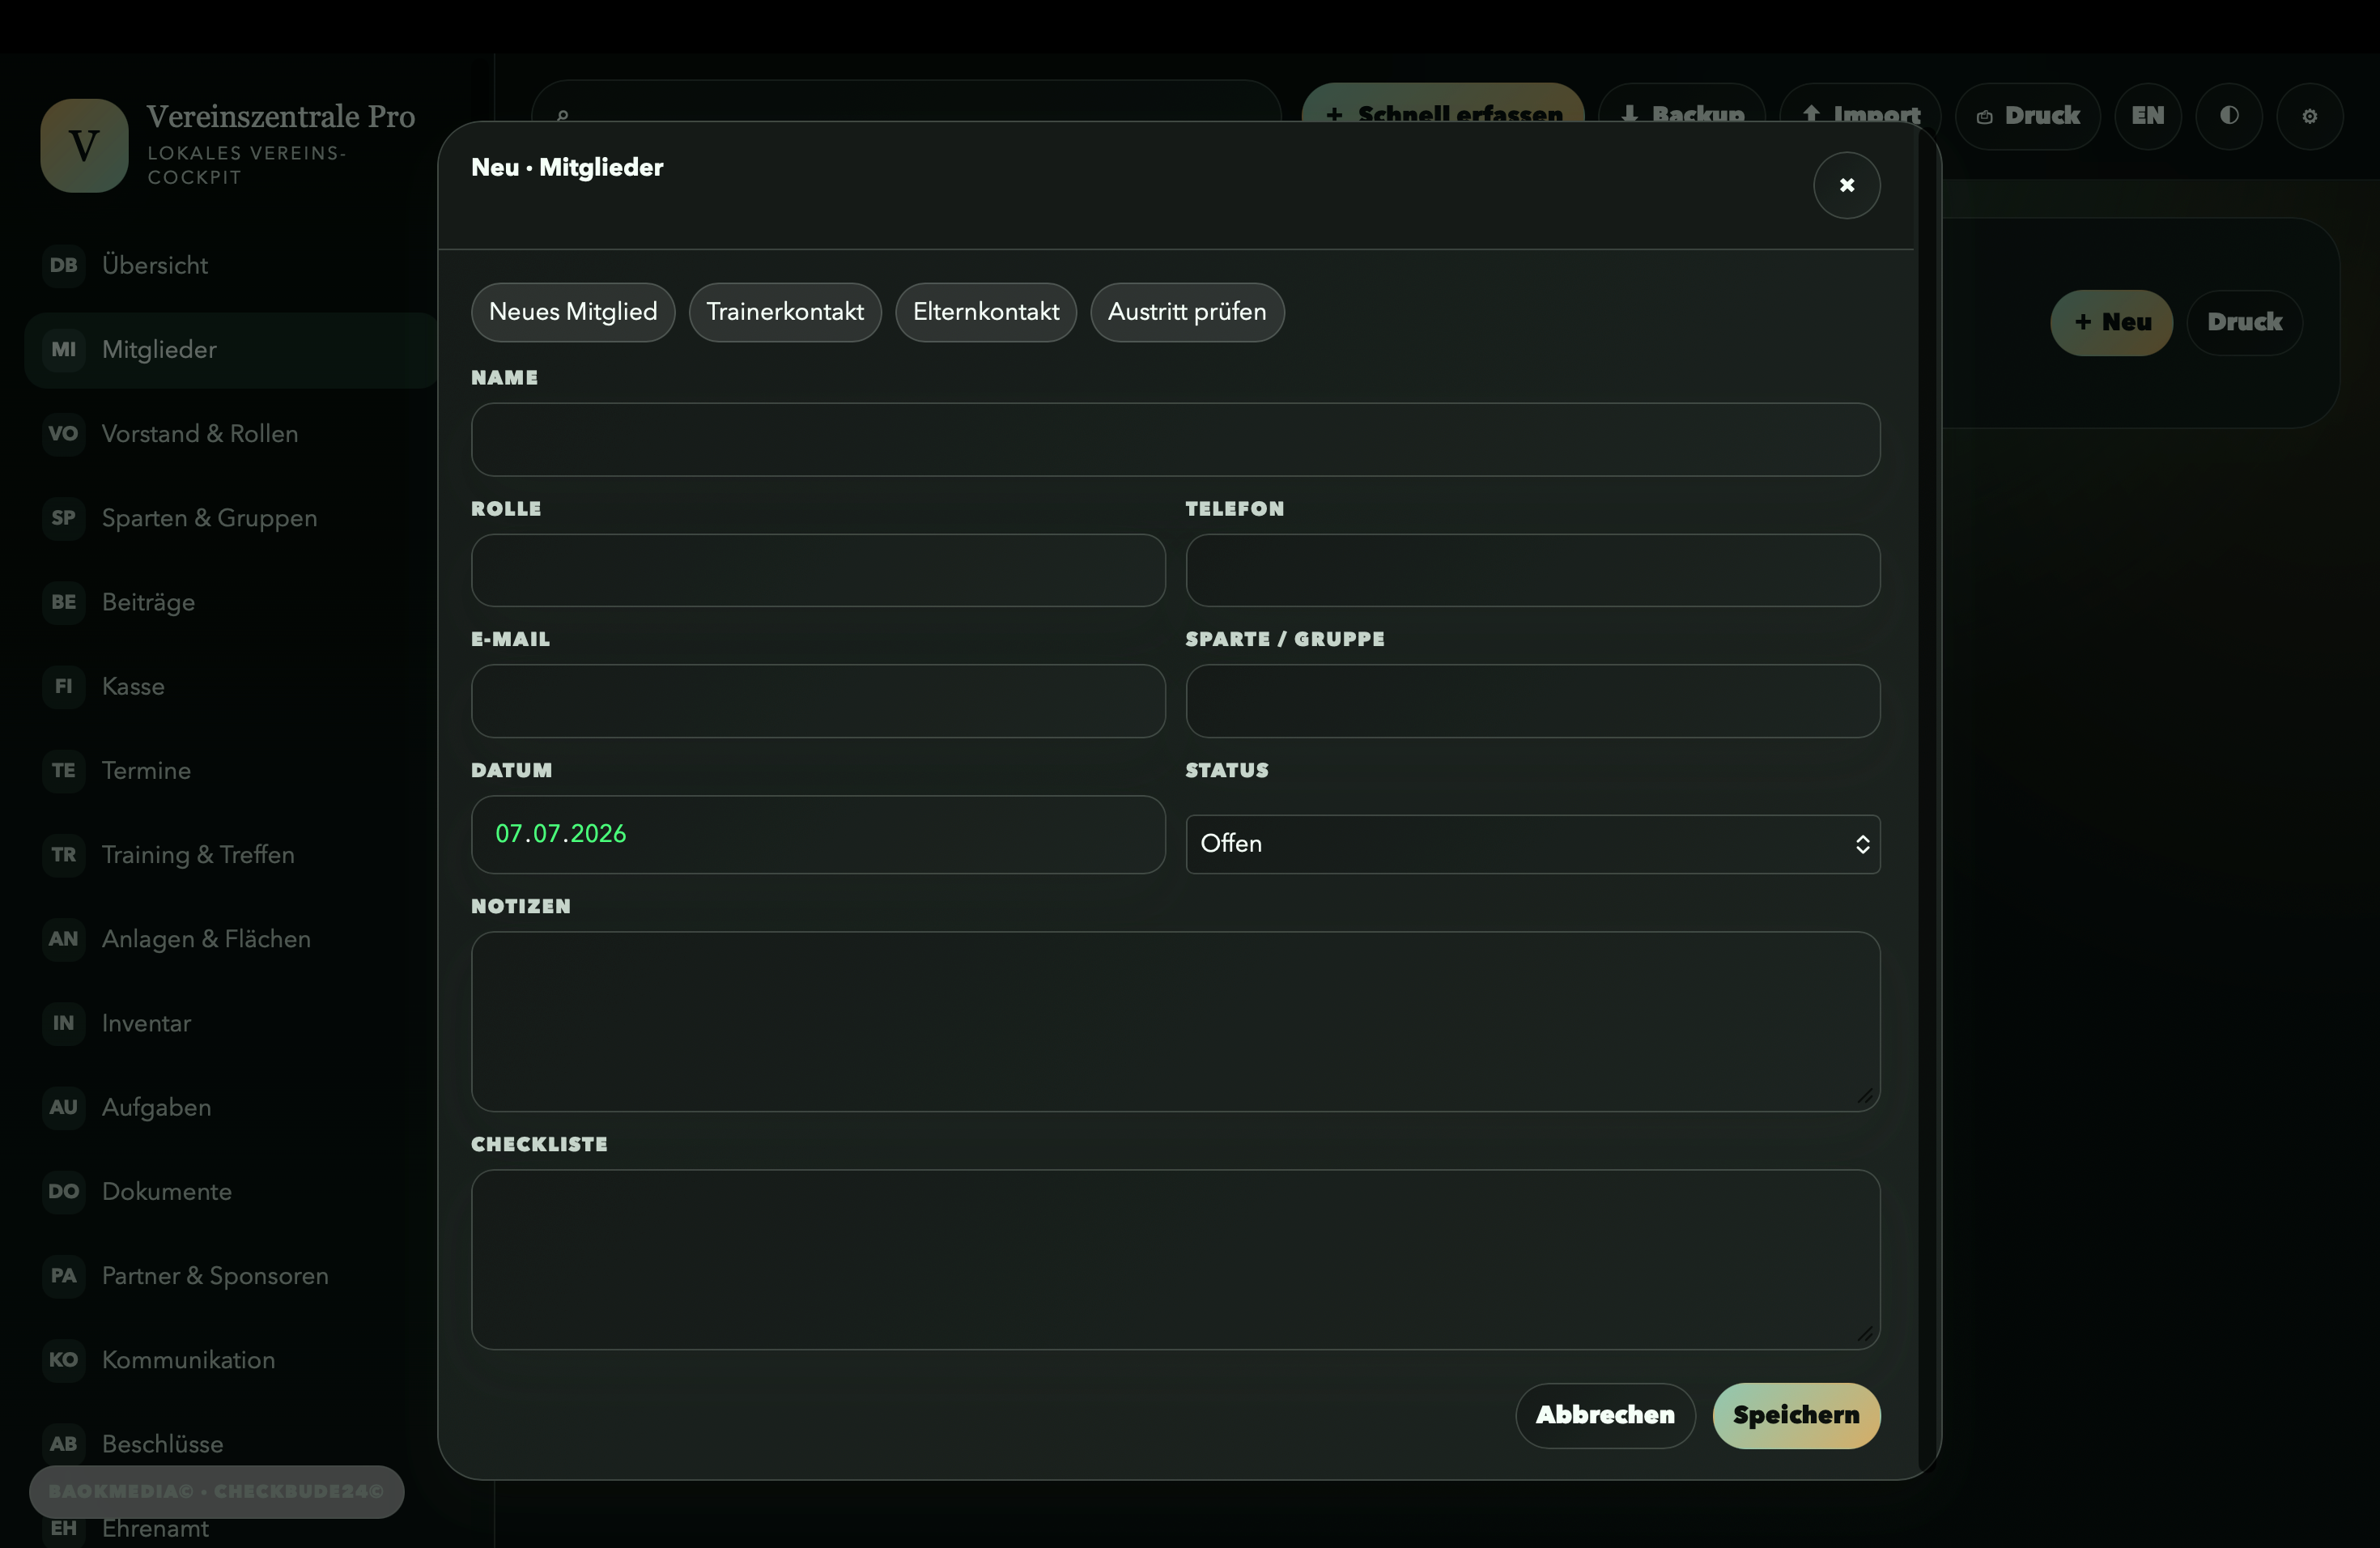
Task: Open Beiträge via the BE icon
Action: tap(63, 602)
